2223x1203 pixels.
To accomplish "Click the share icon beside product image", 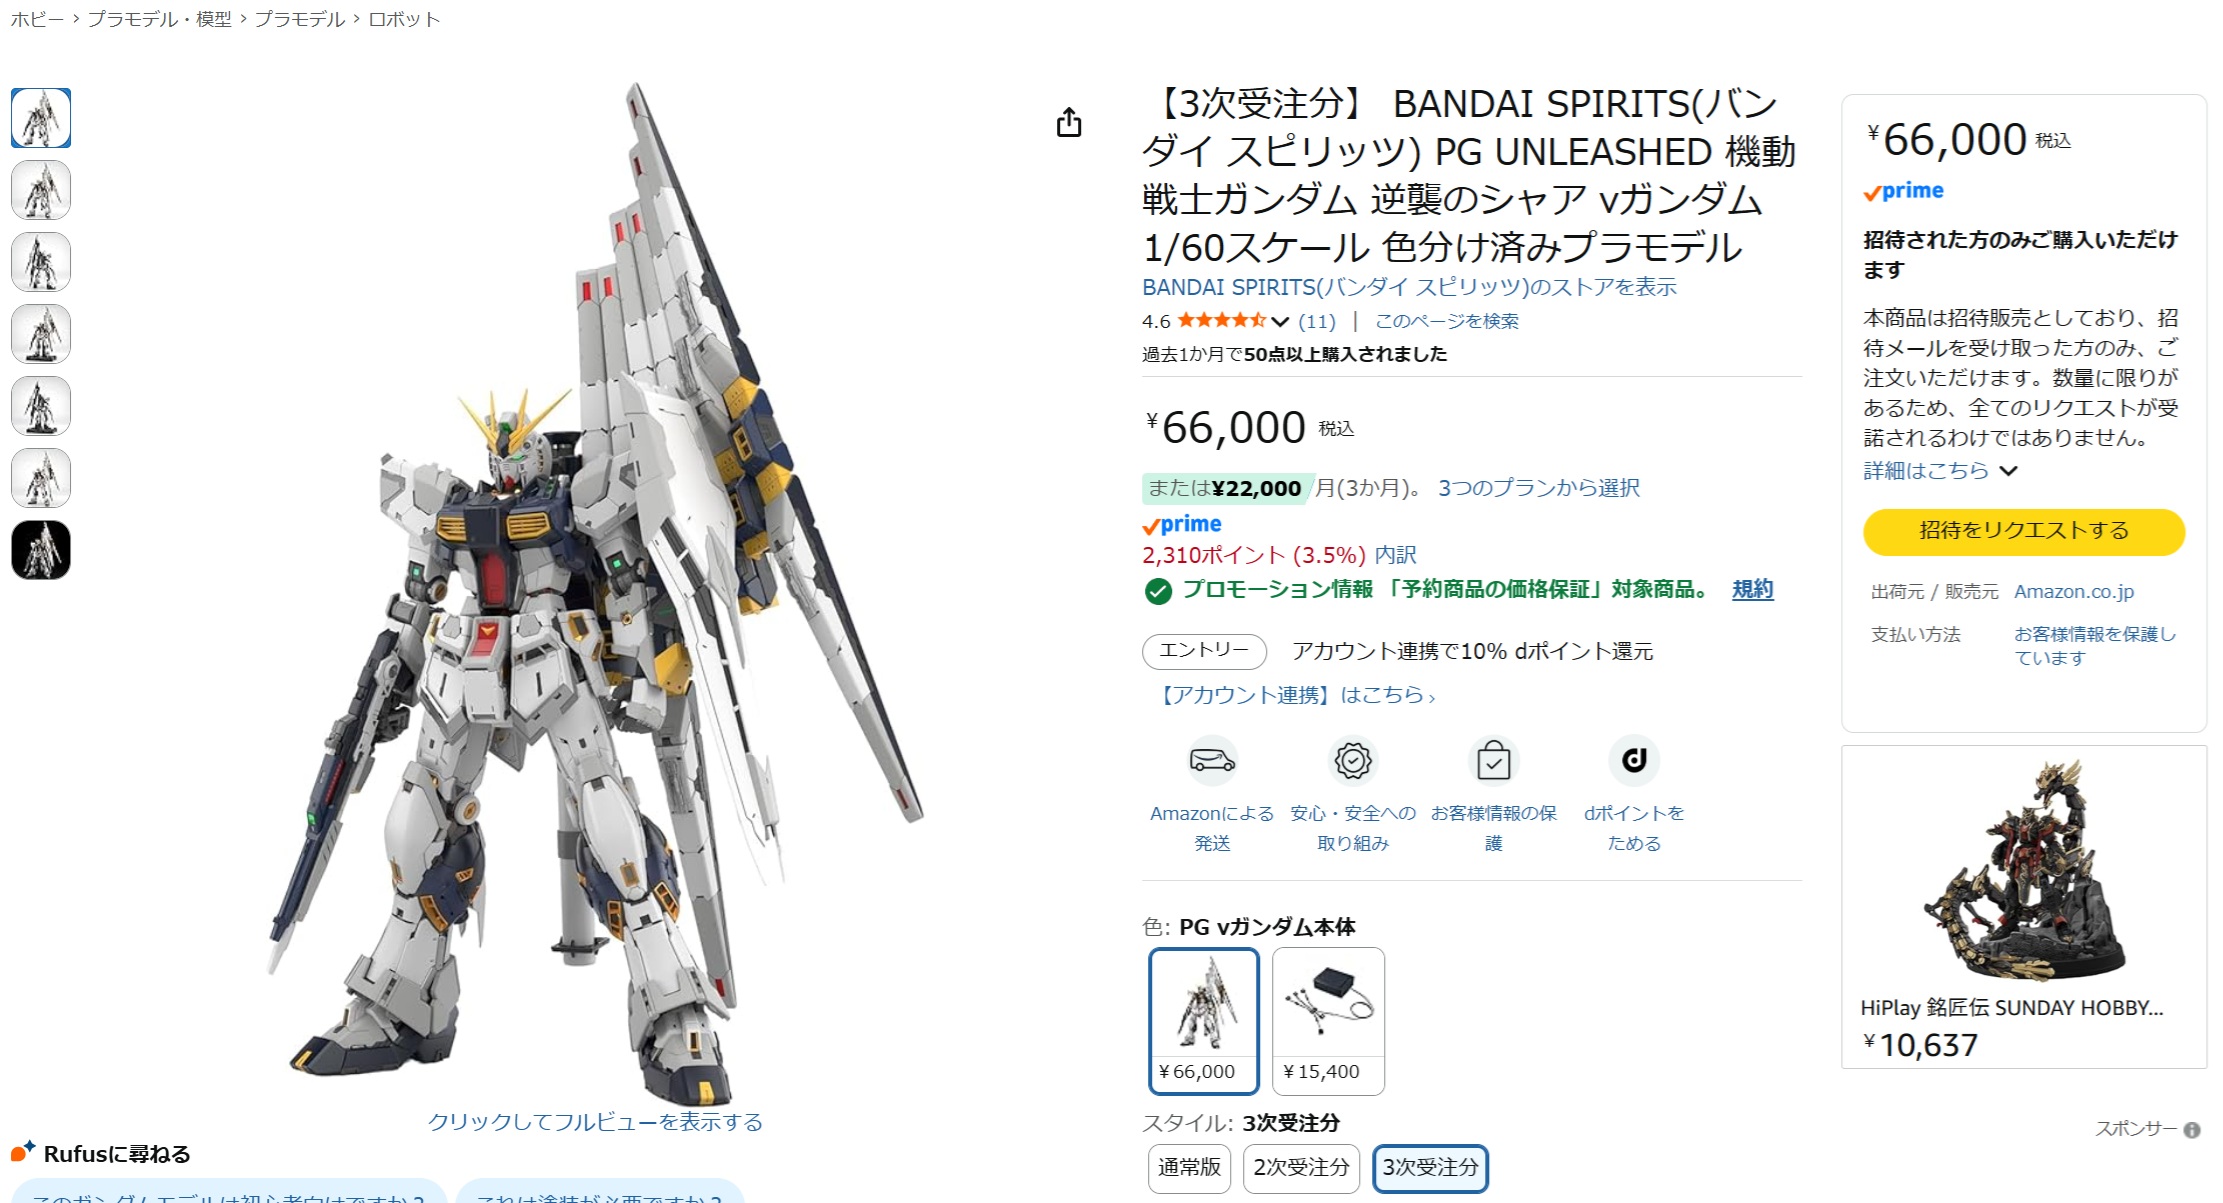I will point(1069,122).
